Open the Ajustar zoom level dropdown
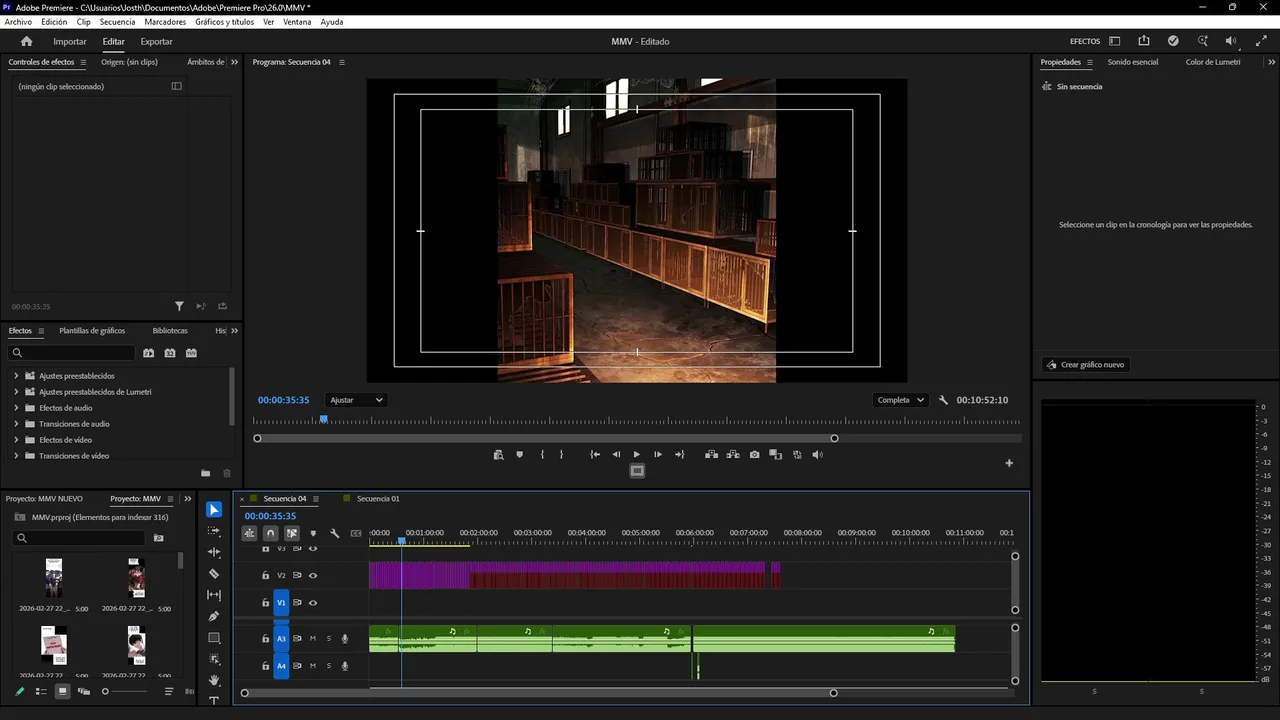The image size is (1280, 720). (356, 400)
